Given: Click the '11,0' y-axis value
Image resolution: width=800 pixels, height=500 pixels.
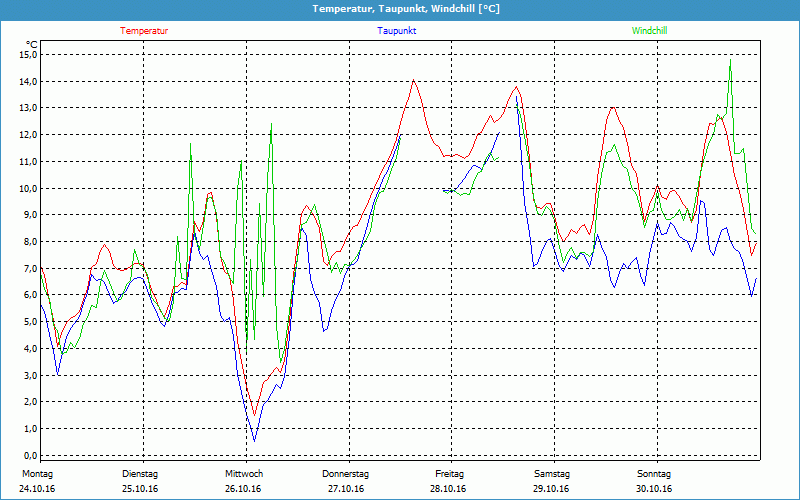Looking at the screenshot, I should click(28, 161).
